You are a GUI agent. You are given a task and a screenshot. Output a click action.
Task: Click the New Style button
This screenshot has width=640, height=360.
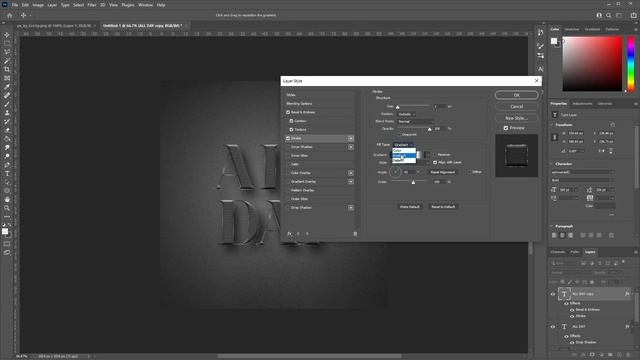[x=516, y=118]
